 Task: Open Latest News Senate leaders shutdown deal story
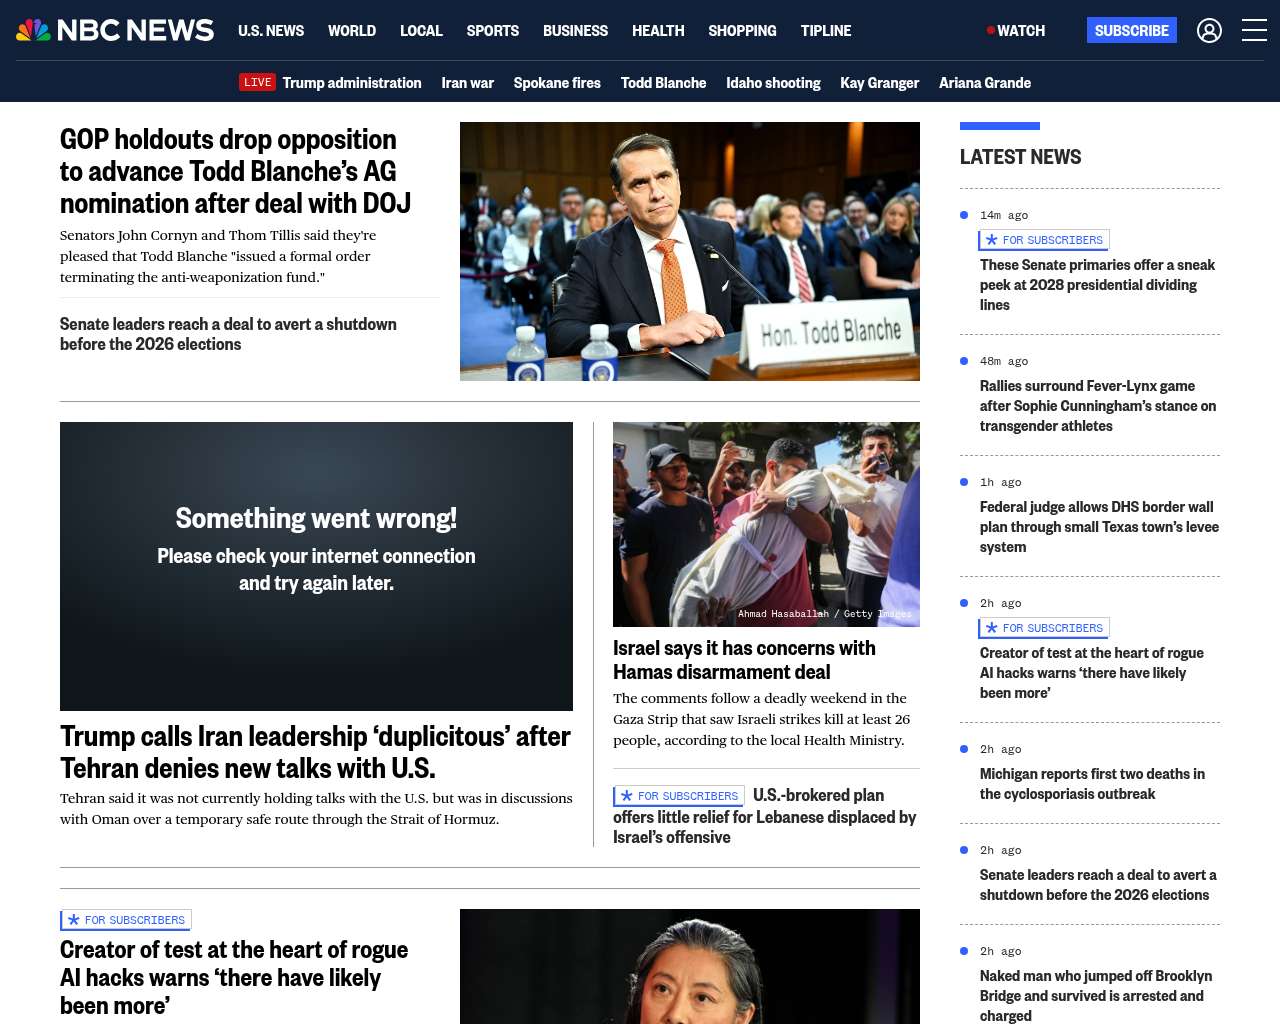1098,885
